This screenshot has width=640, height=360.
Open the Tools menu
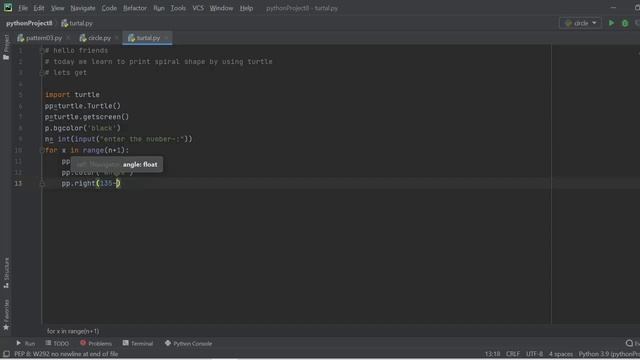click(178, 8)
